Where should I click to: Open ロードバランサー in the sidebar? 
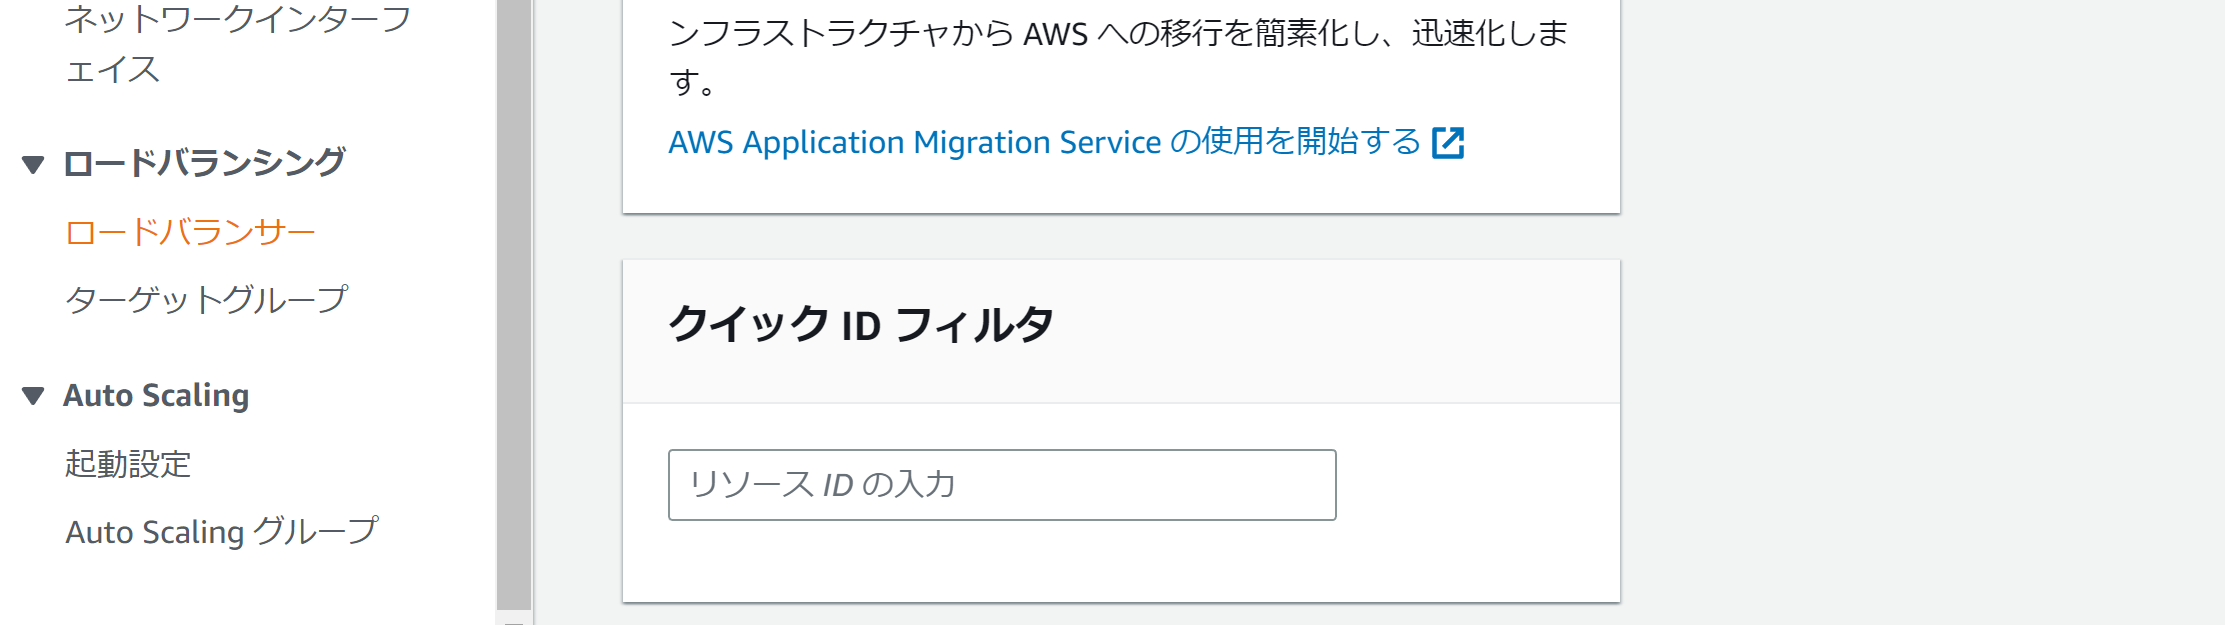190,232
